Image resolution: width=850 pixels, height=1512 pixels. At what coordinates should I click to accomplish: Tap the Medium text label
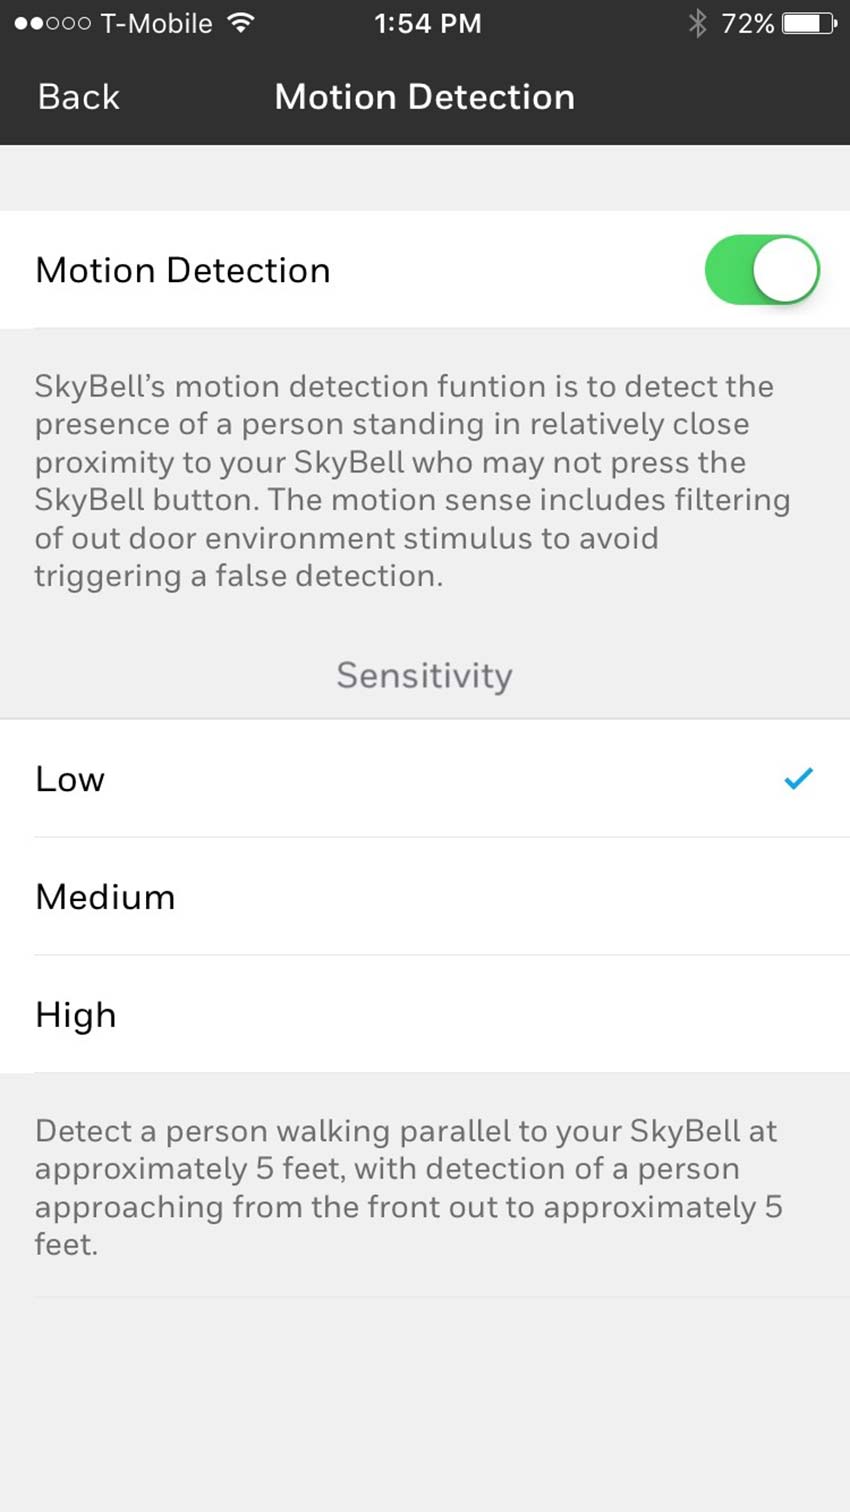point(105,897)
